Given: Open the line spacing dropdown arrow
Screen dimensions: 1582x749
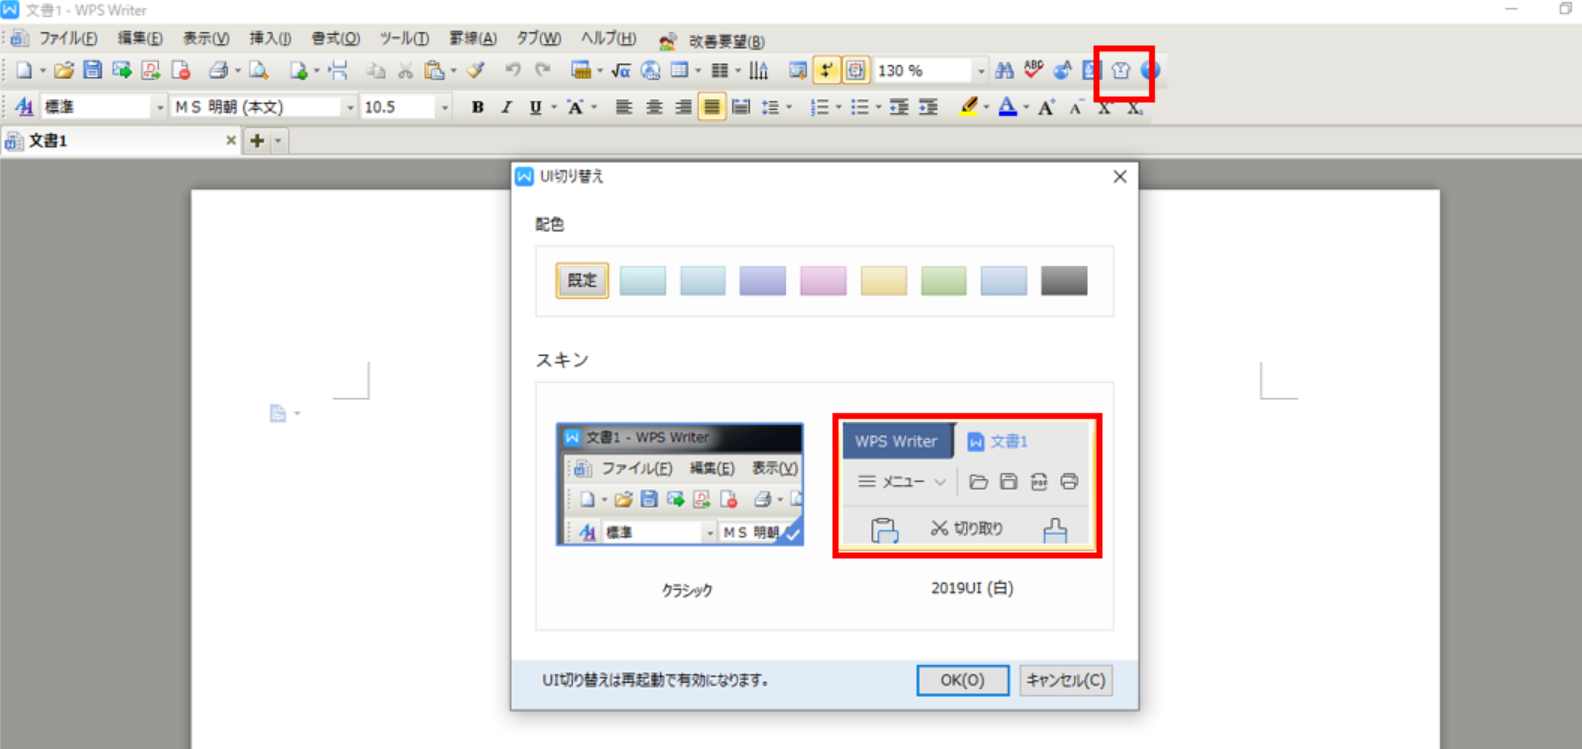Looking at the screenshot, I should click(789, 107).
